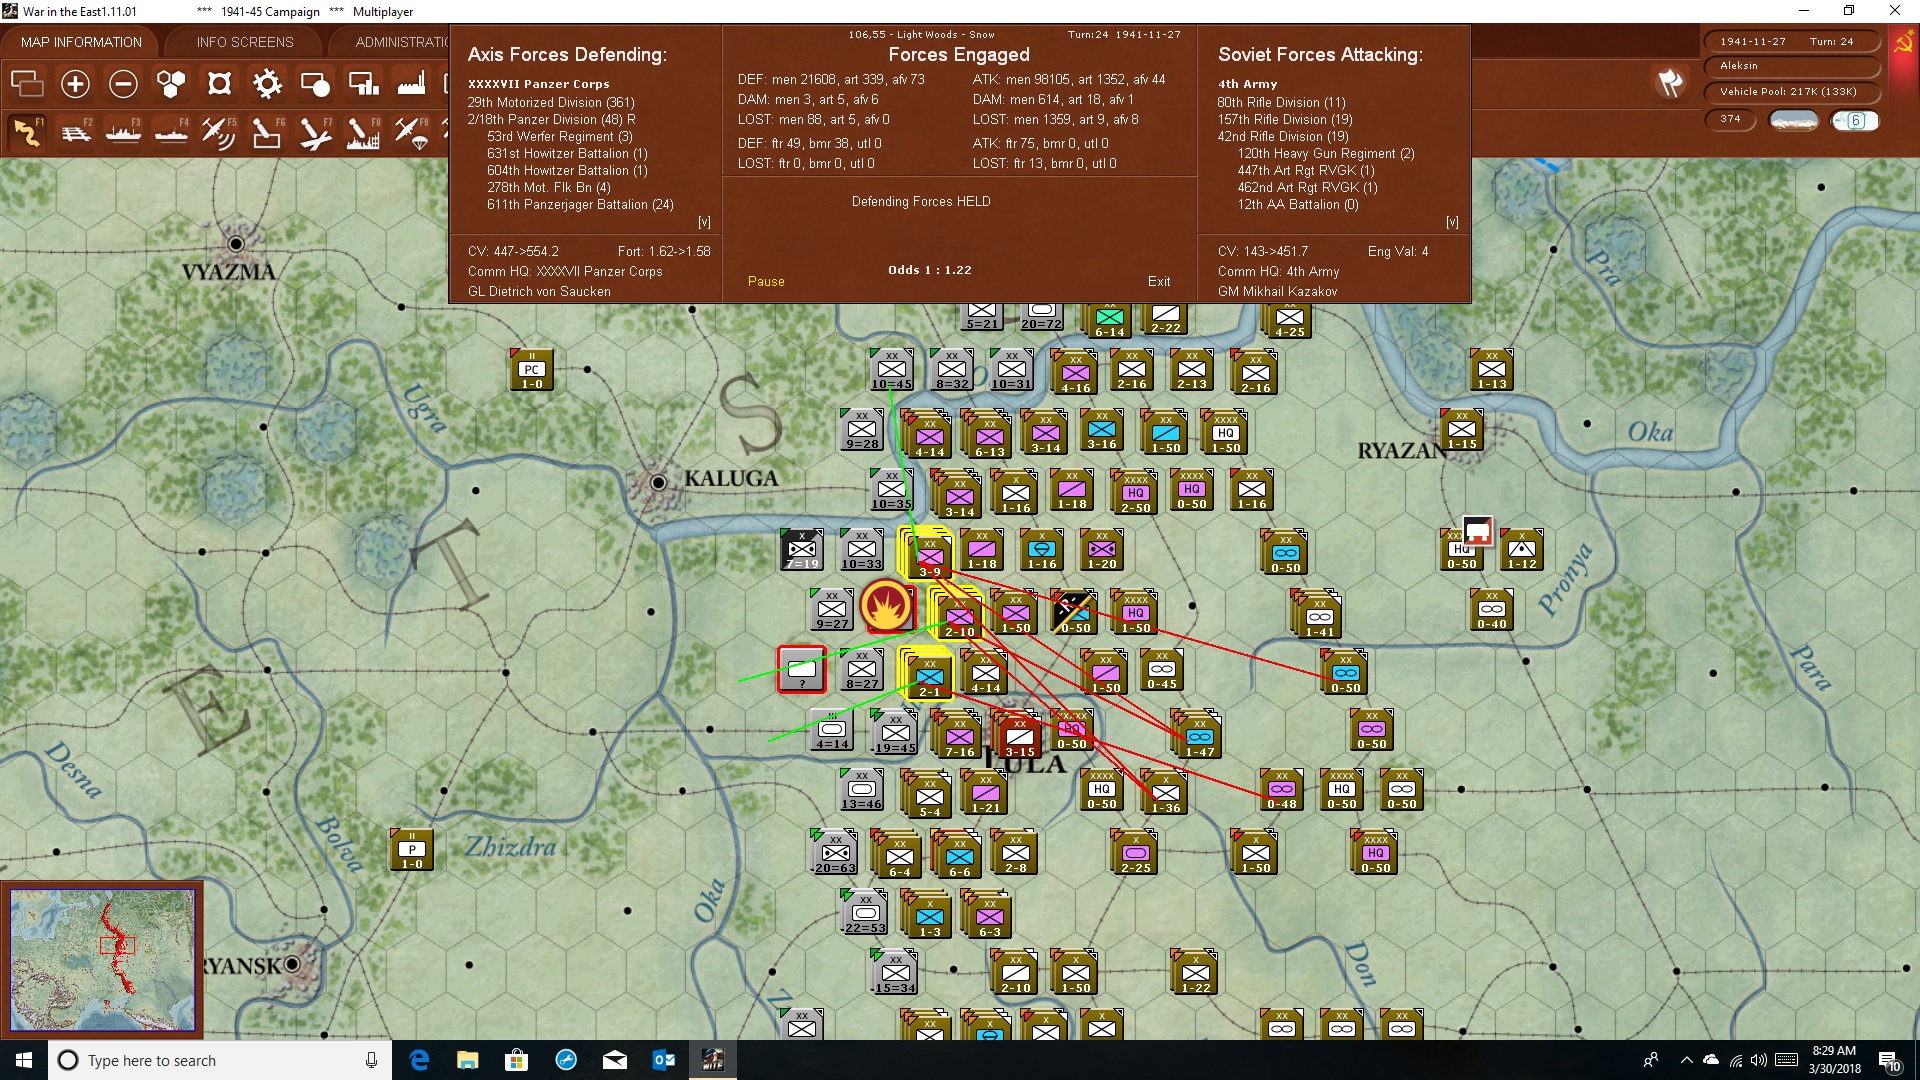Image resolution: width=1920 pixels, height=1080 pixels.
Task: Click the 29th Motorized Division entry
Action: coord(551,102)
